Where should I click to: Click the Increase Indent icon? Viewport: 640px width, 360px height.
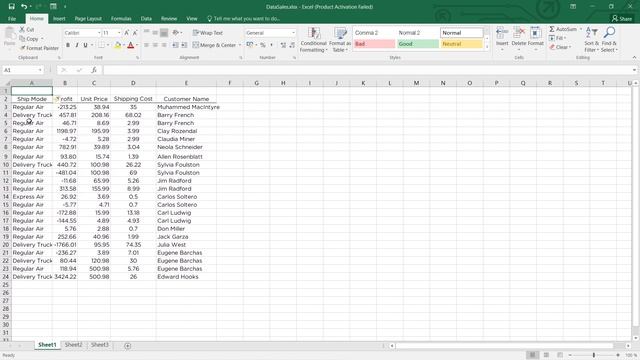click(x=184, y=45)
